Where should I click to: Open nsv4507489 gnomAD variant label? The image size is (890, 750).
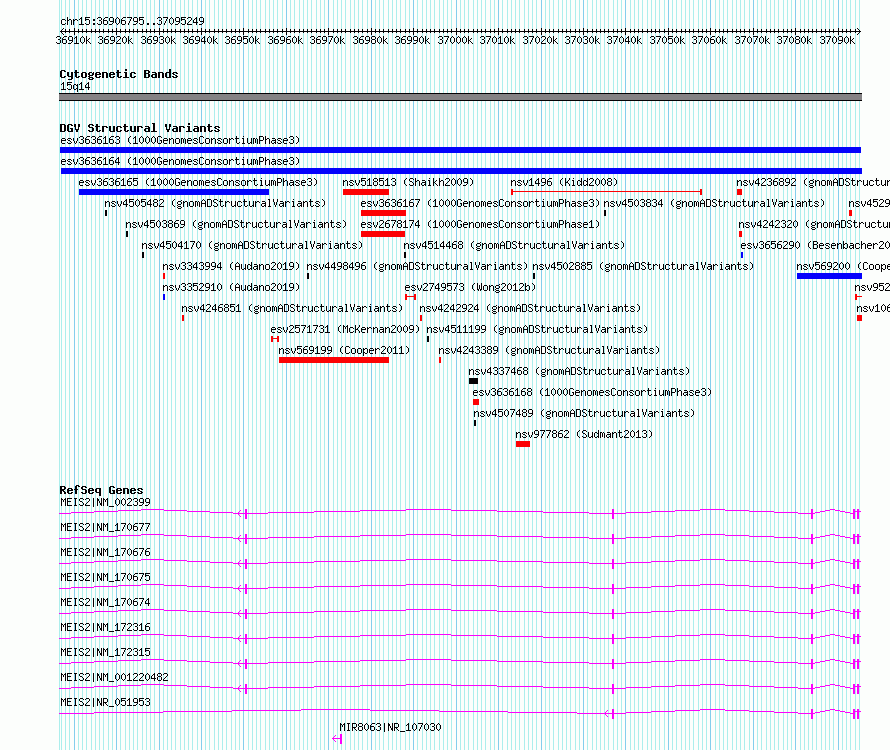coord(584,413)
